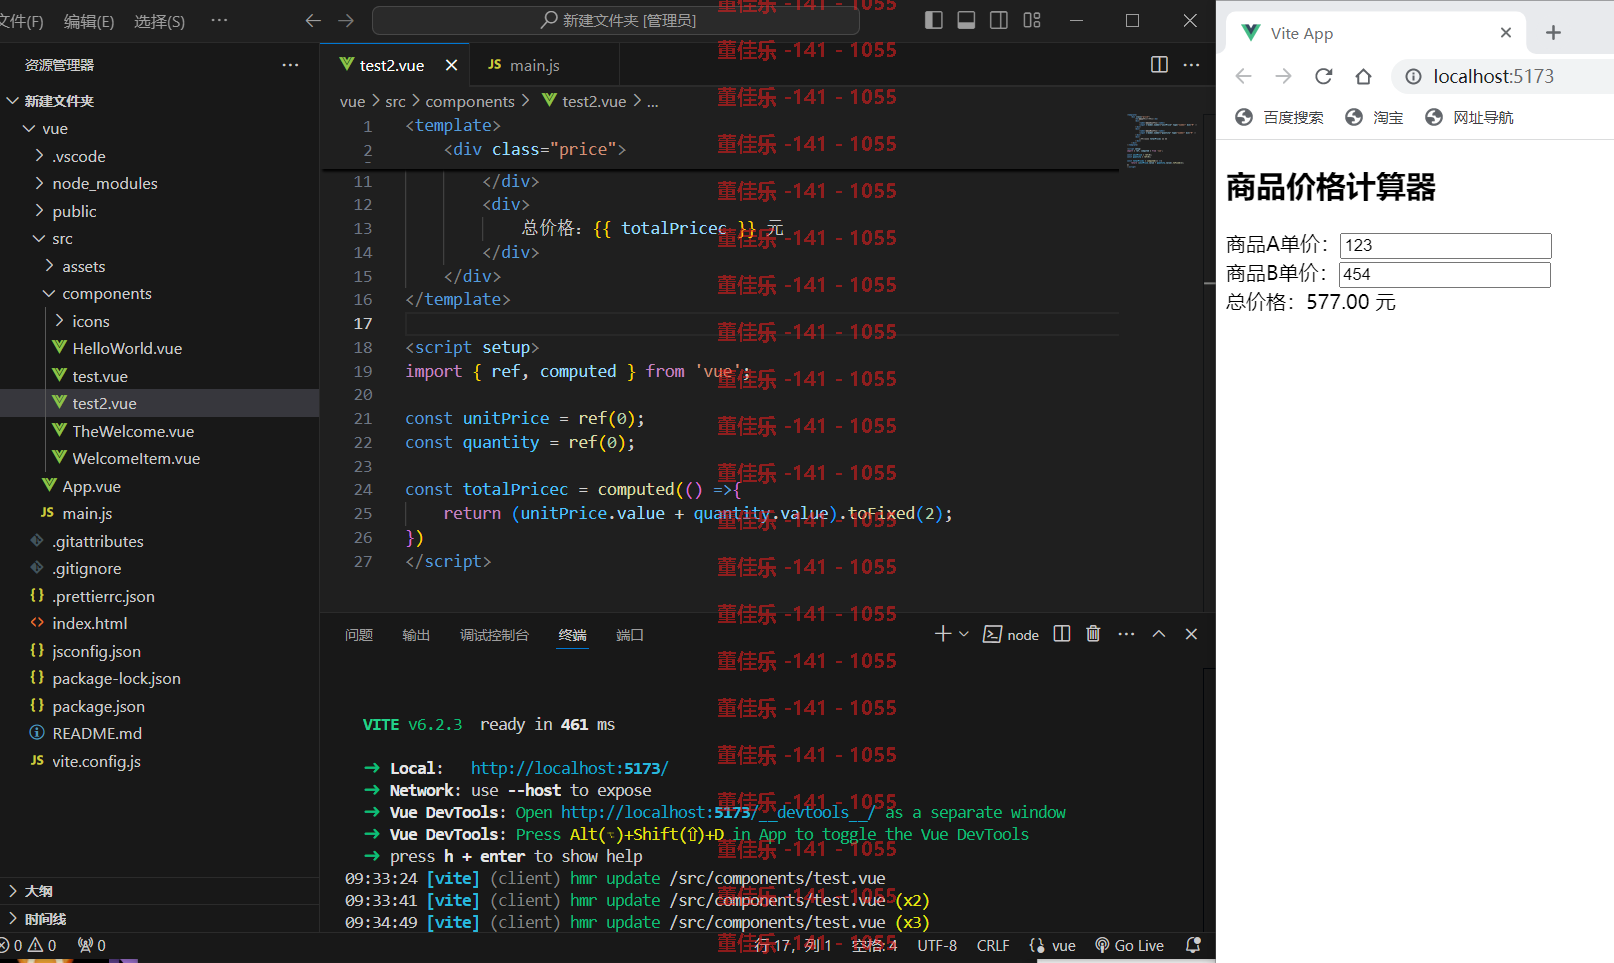Click Go Live in status bar
Image resolution: width=1614 pixels, height=963 pixels.
point(1129,945)
